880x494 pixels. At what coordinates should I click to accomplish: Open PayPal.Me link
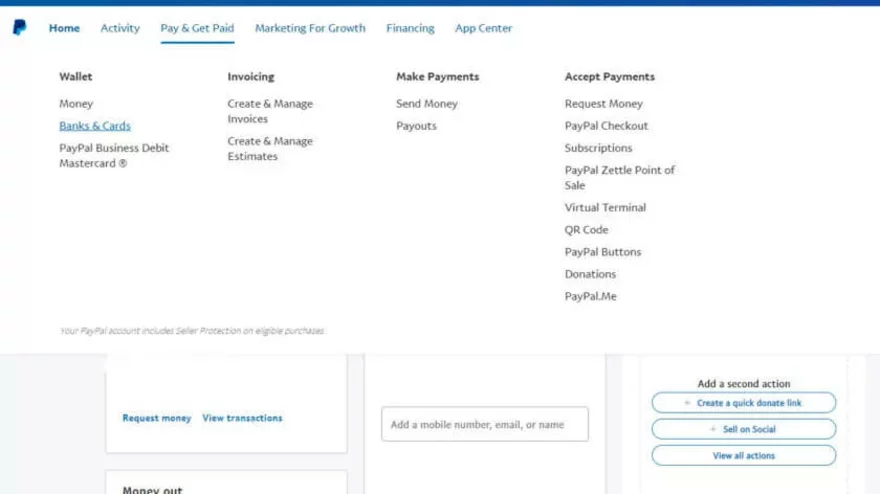click(590, 296)
